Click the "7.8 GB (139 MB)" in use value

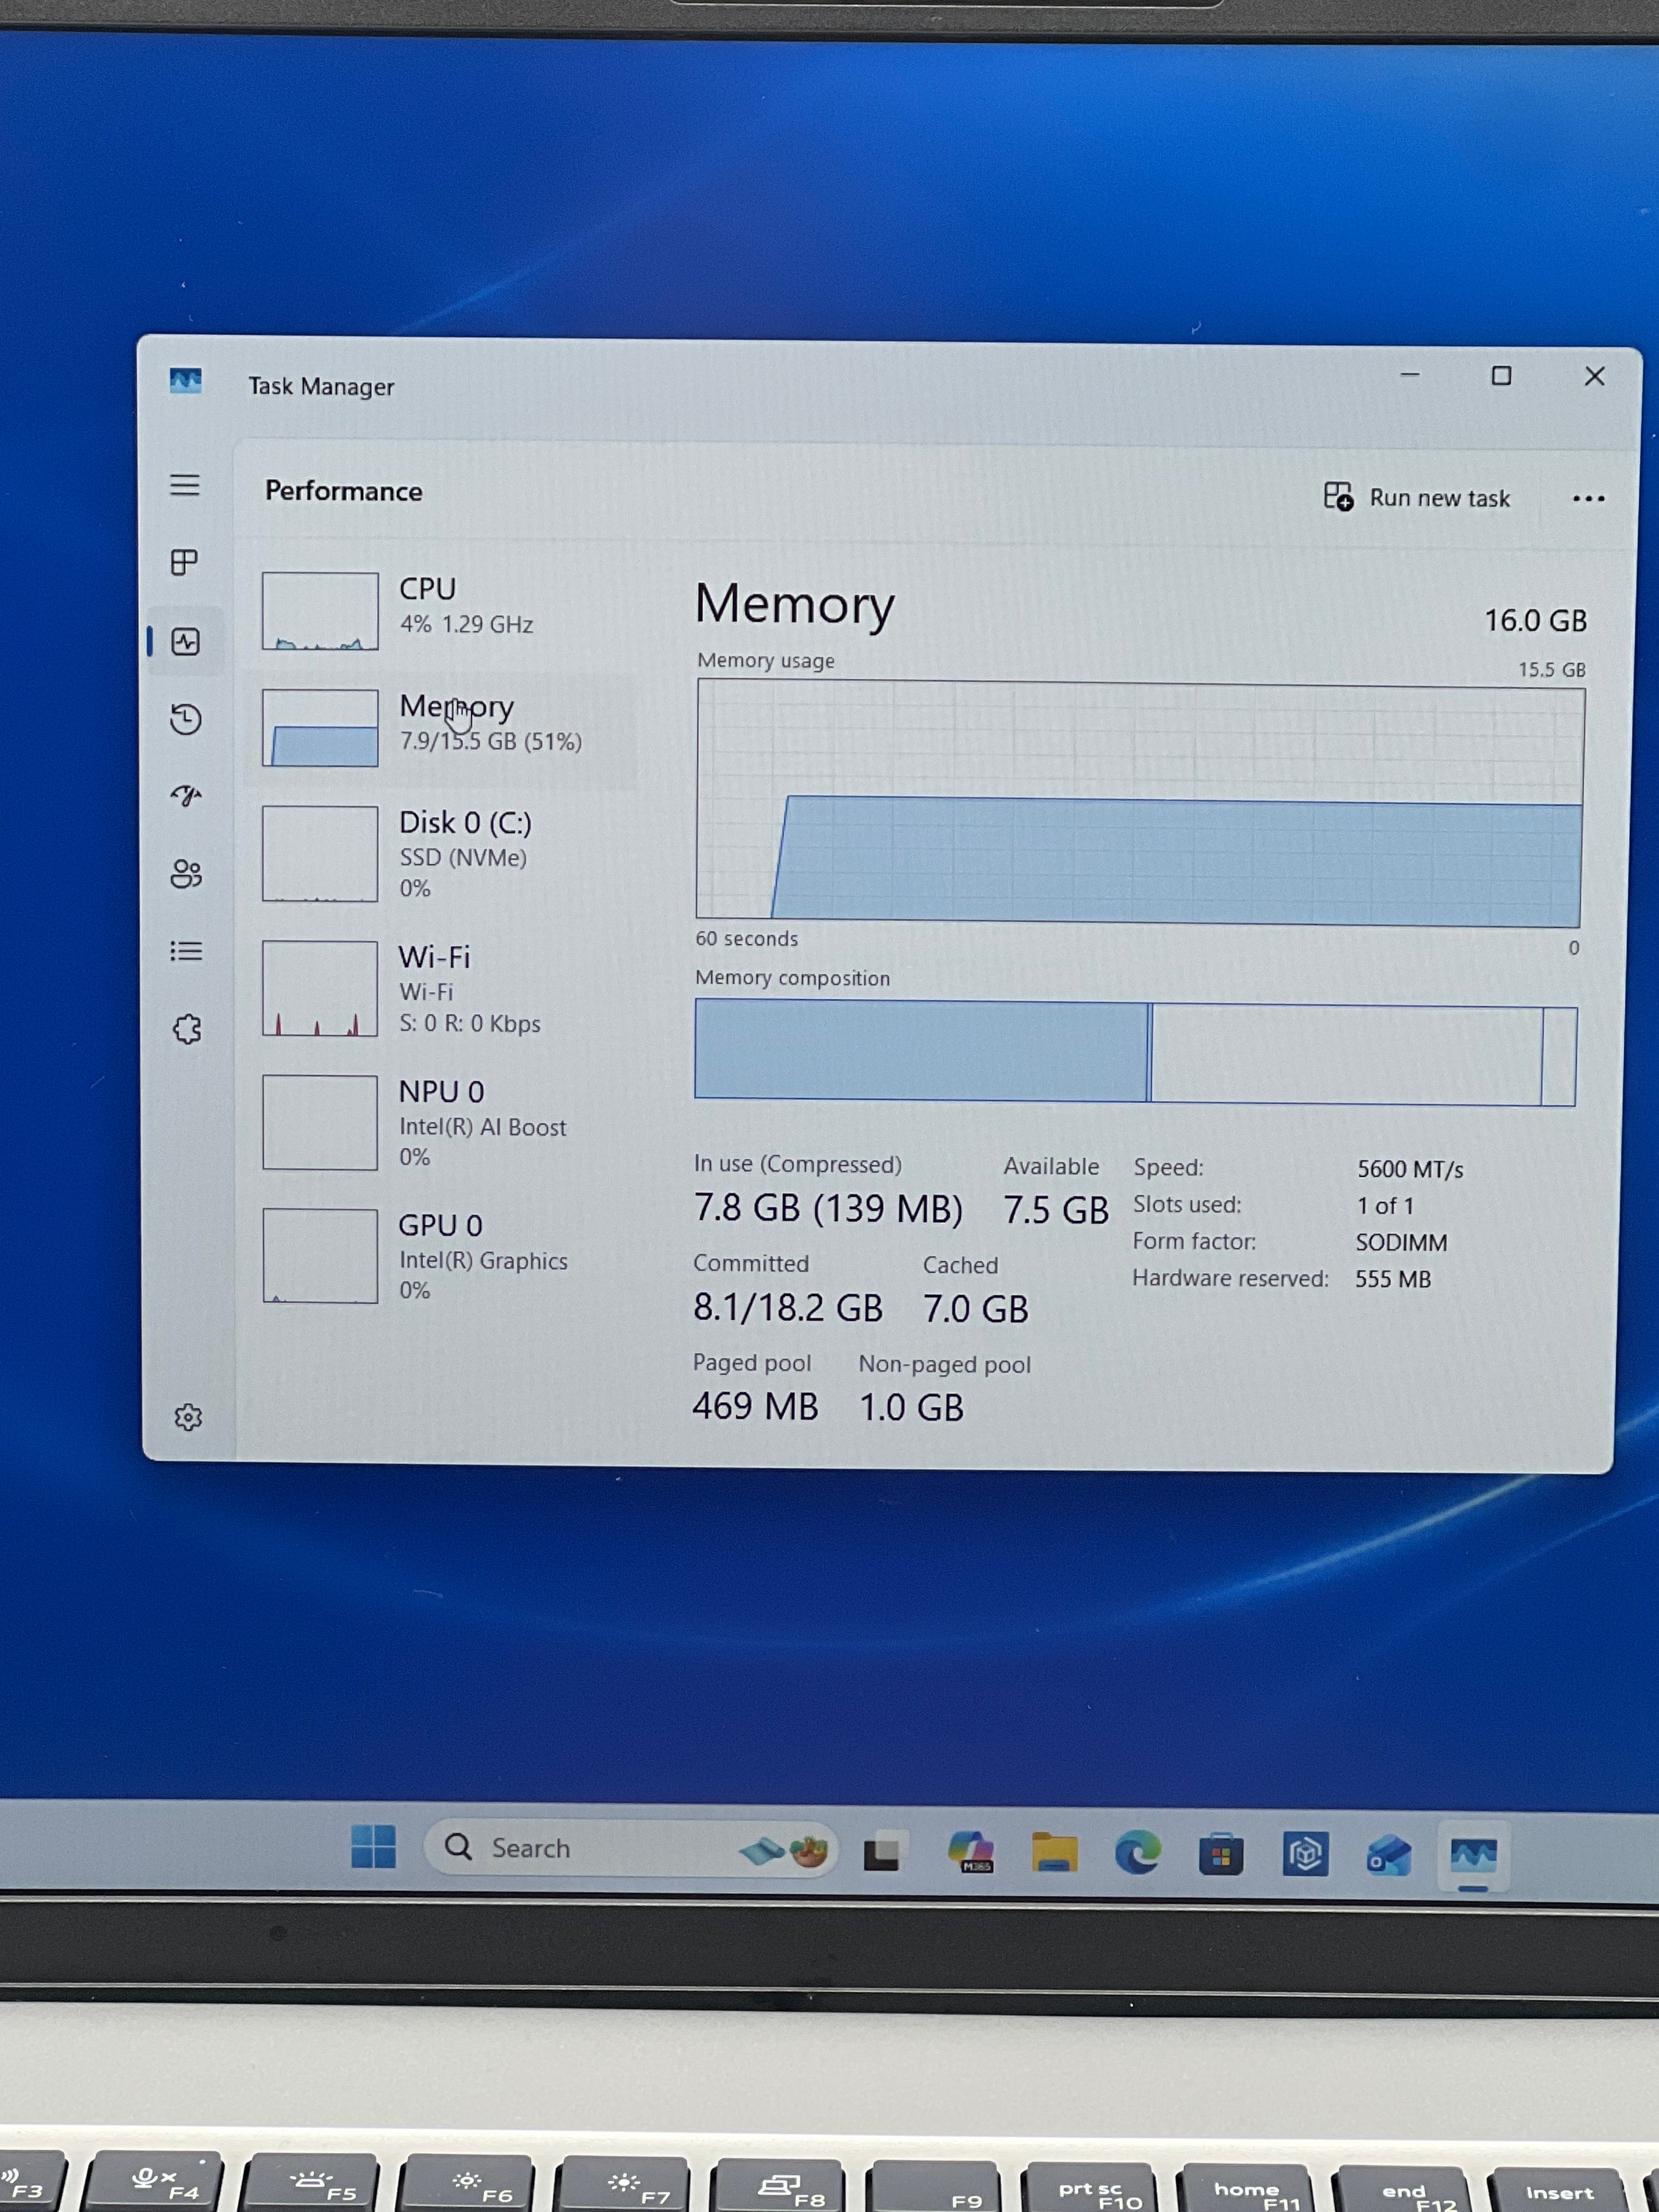(828, 1209)
